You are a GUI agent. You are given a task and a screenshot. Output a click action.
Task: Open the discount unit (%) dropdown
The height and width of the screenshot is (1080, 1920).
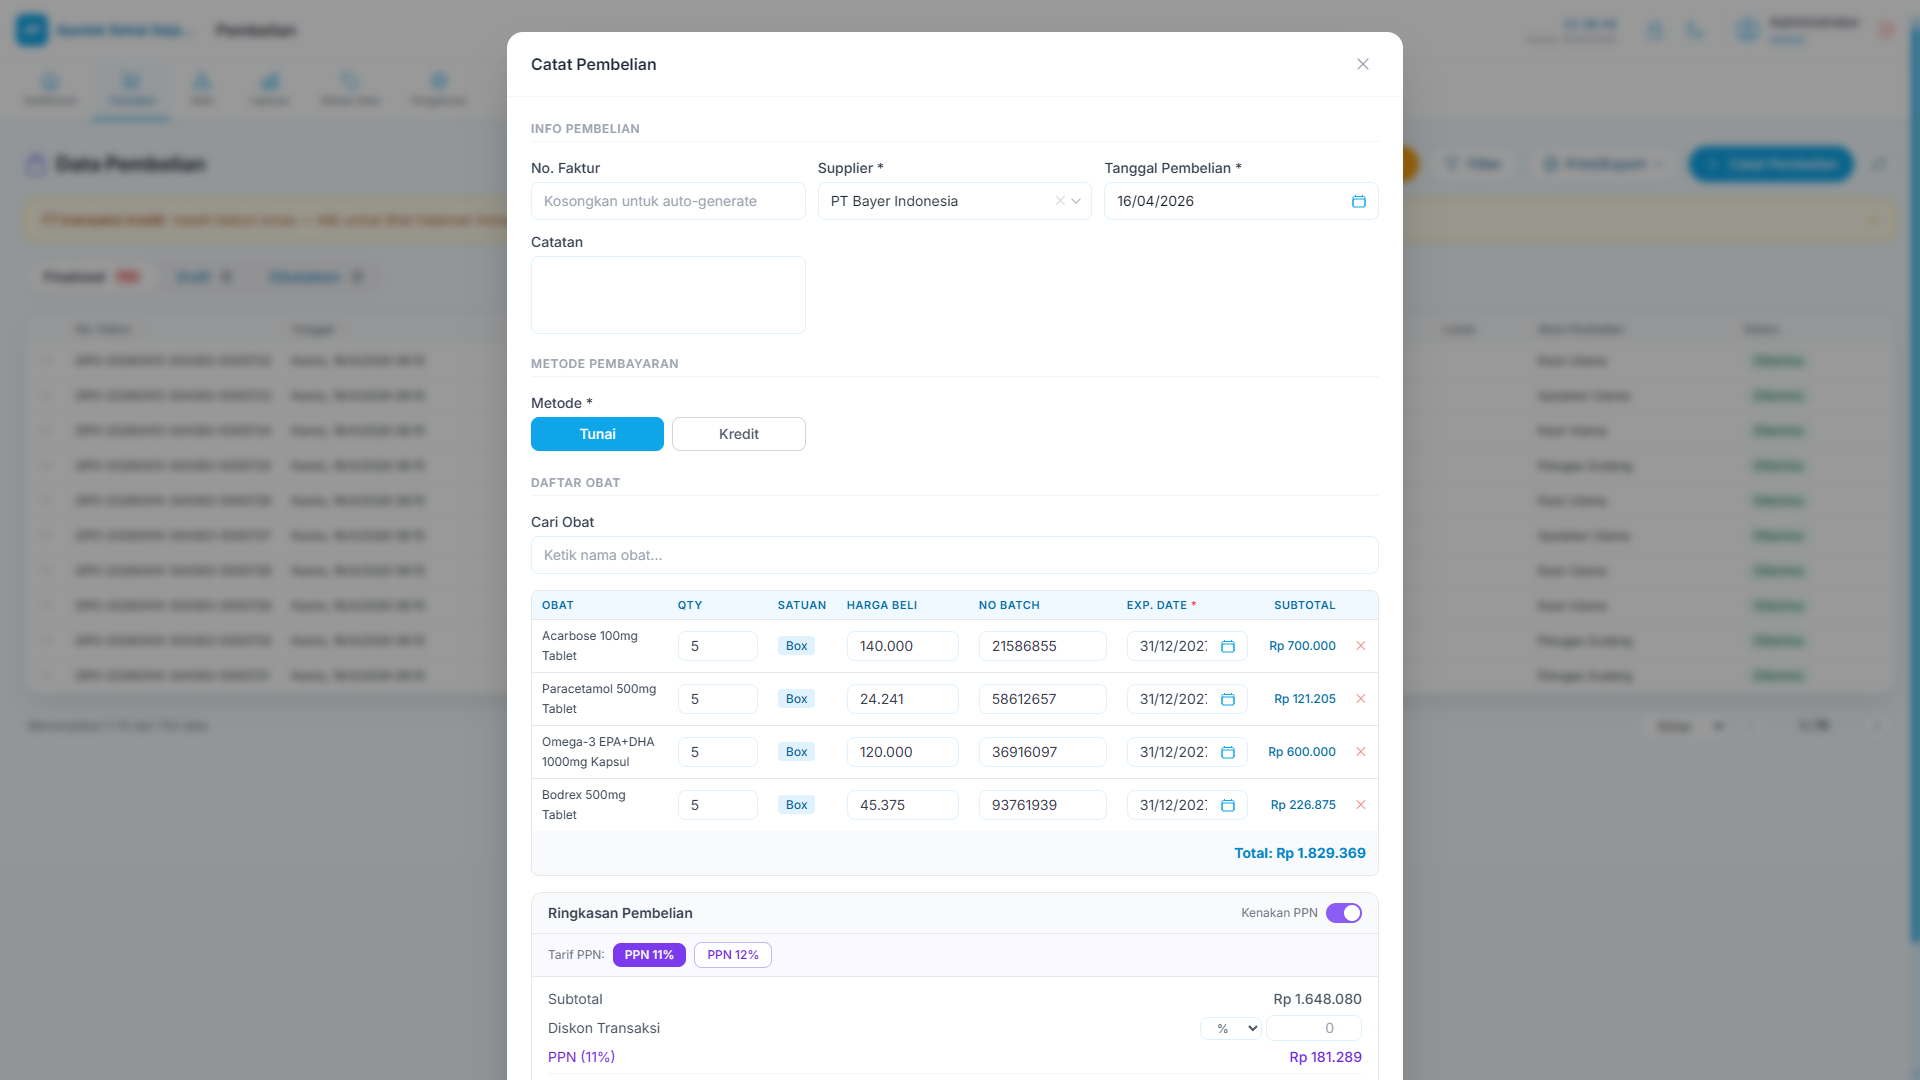point(1231,1028)
